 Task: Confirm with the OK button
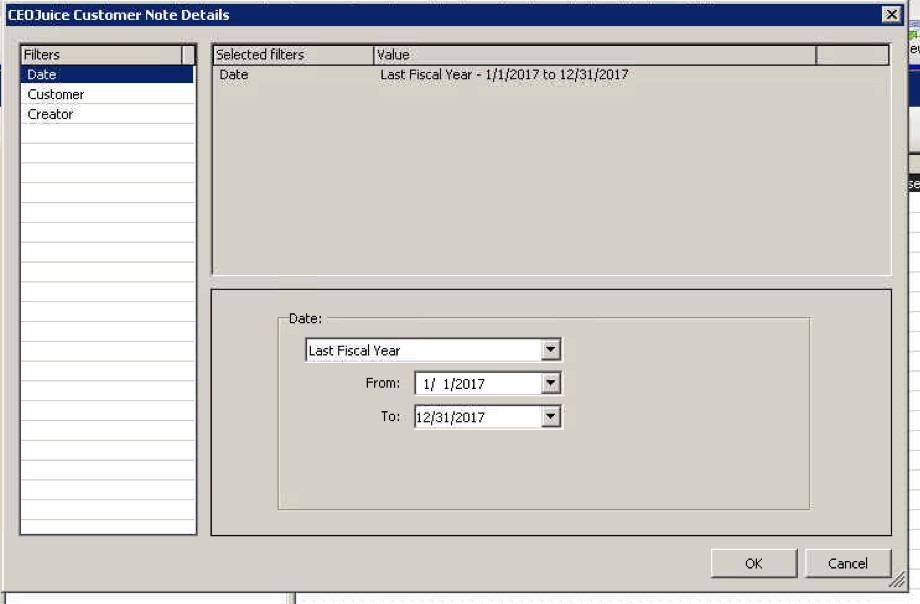(754, 563)
